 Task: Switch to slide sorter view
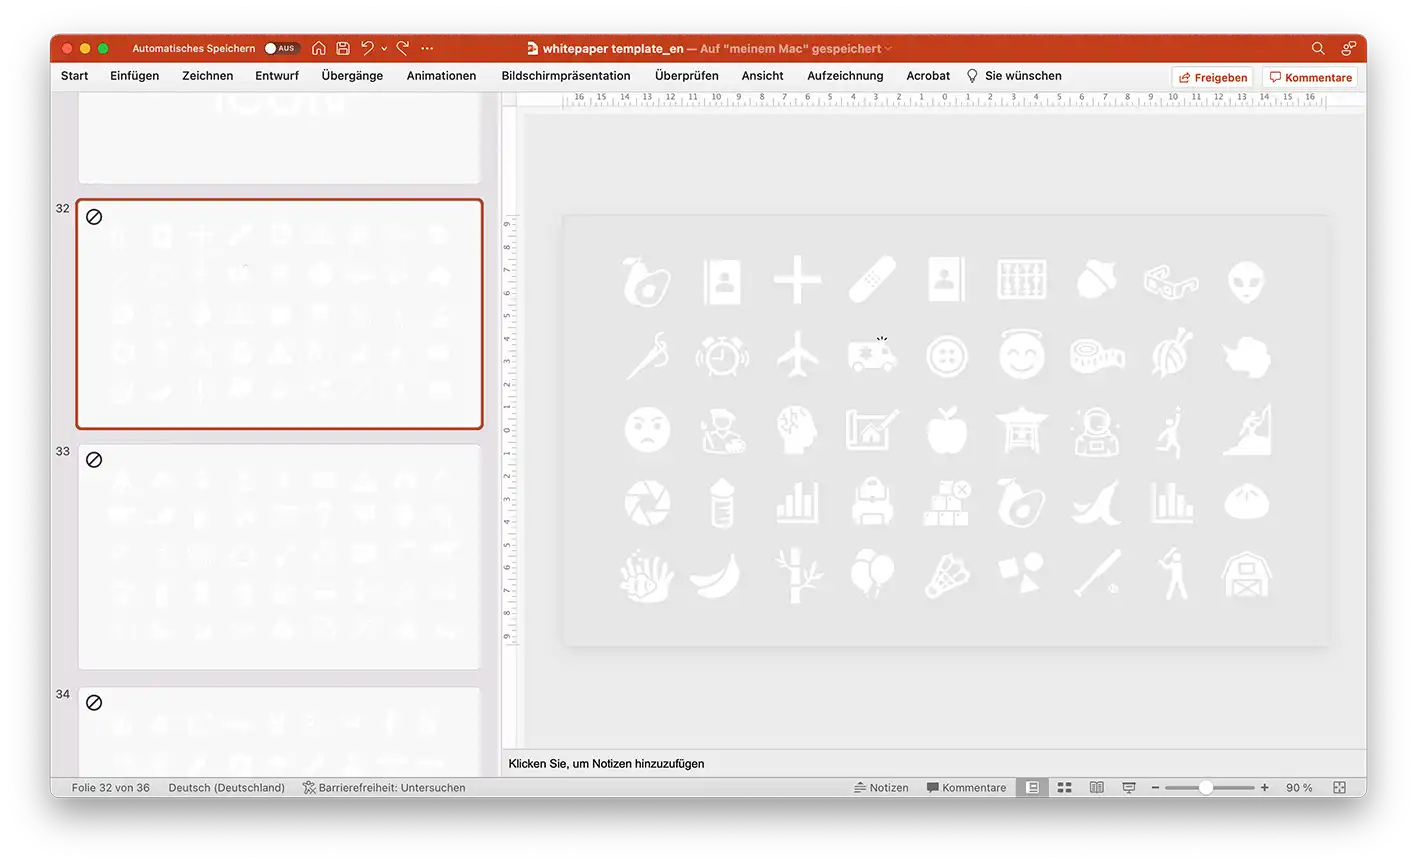click(x=1065, y=788)
